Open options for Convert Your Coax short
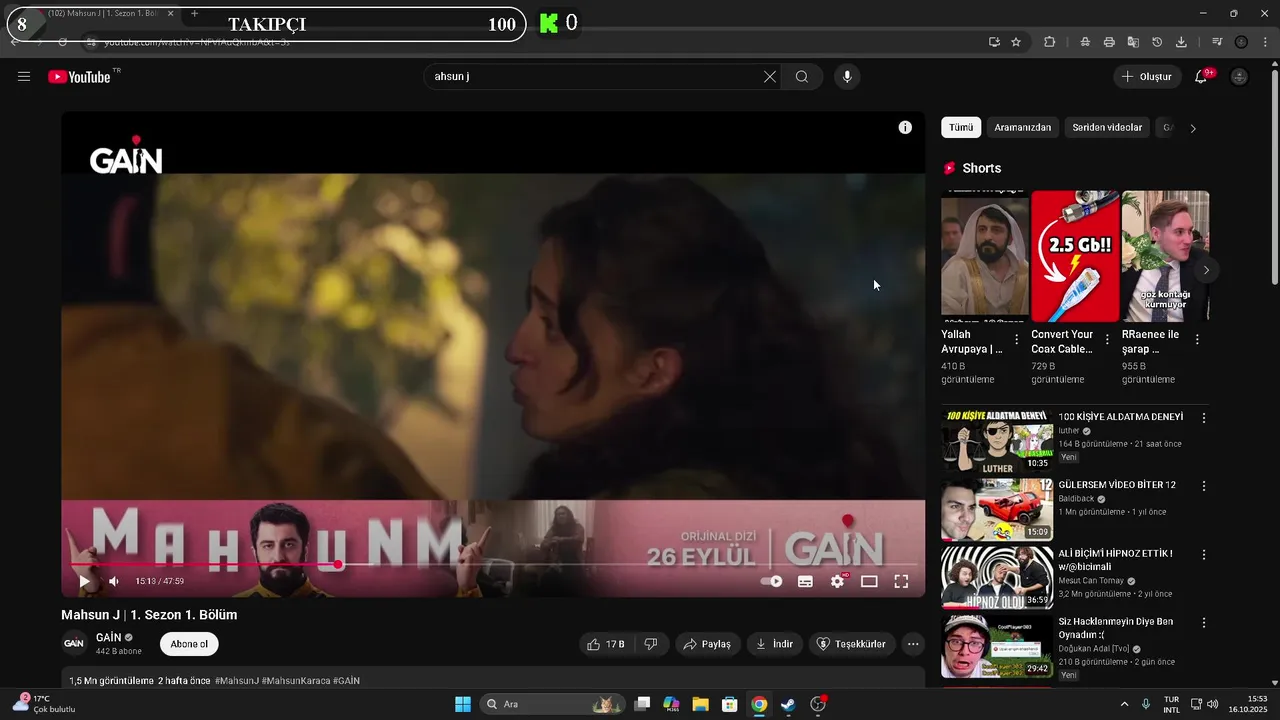The width and height of the screenshot is (1280, 720). pyautogui.click(x=1107, y=340)
